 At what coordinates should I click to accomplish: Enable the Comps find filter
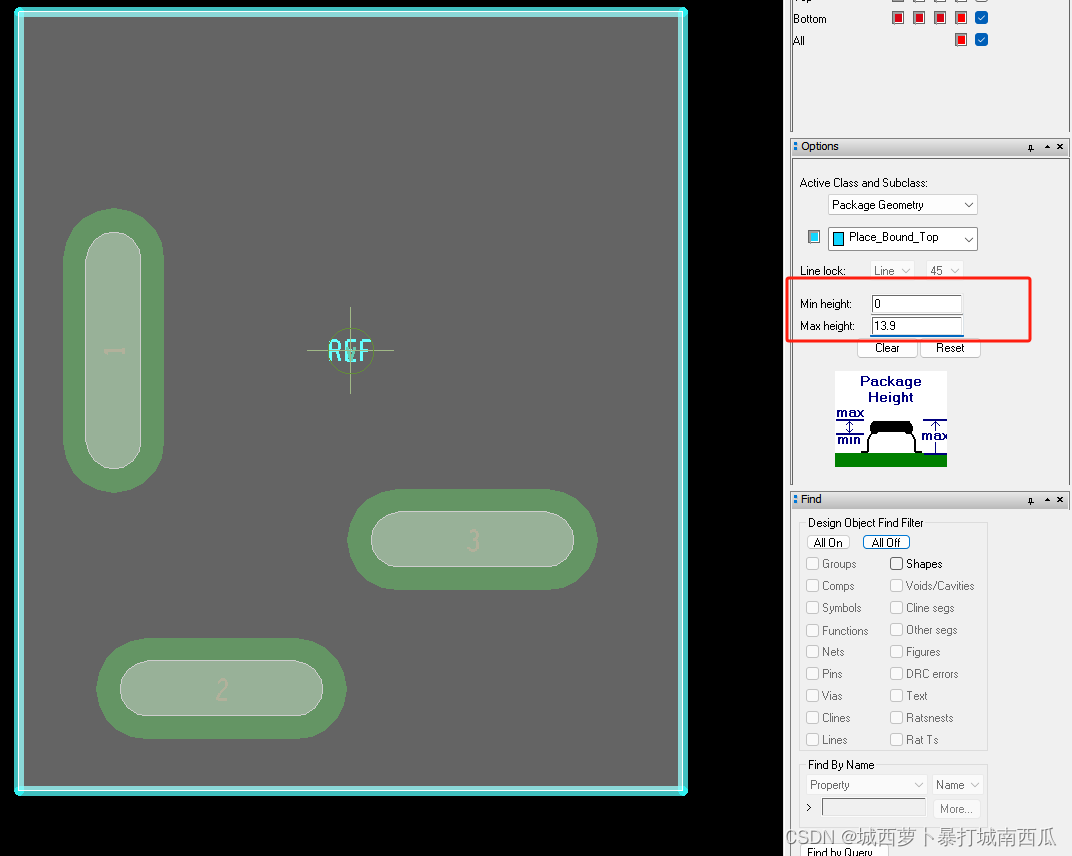(x=812, y=585)
